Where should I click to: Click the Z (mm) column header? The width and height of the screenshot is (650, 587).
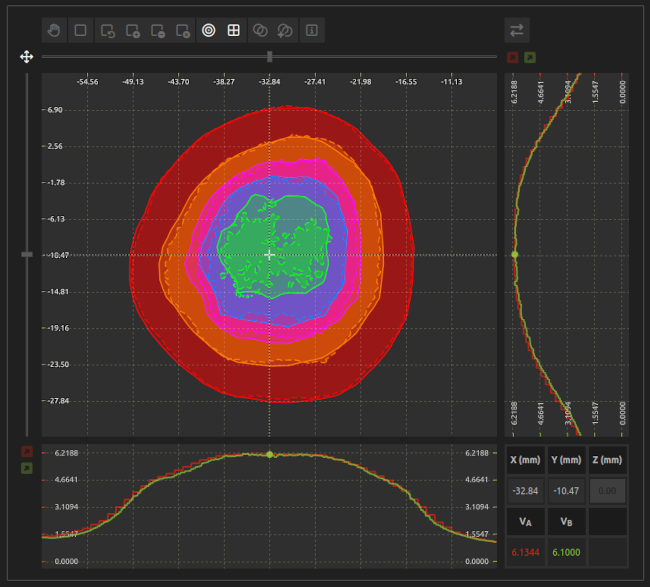click(607, 460)
